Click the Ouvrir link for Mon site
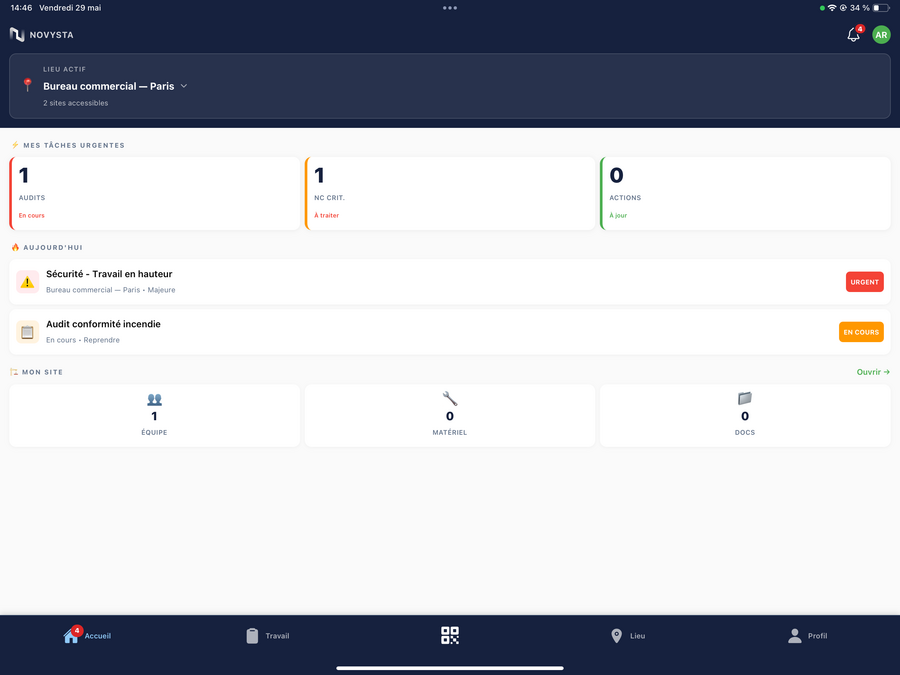Viewport: 900px width, 675px height. click(873, 372)
